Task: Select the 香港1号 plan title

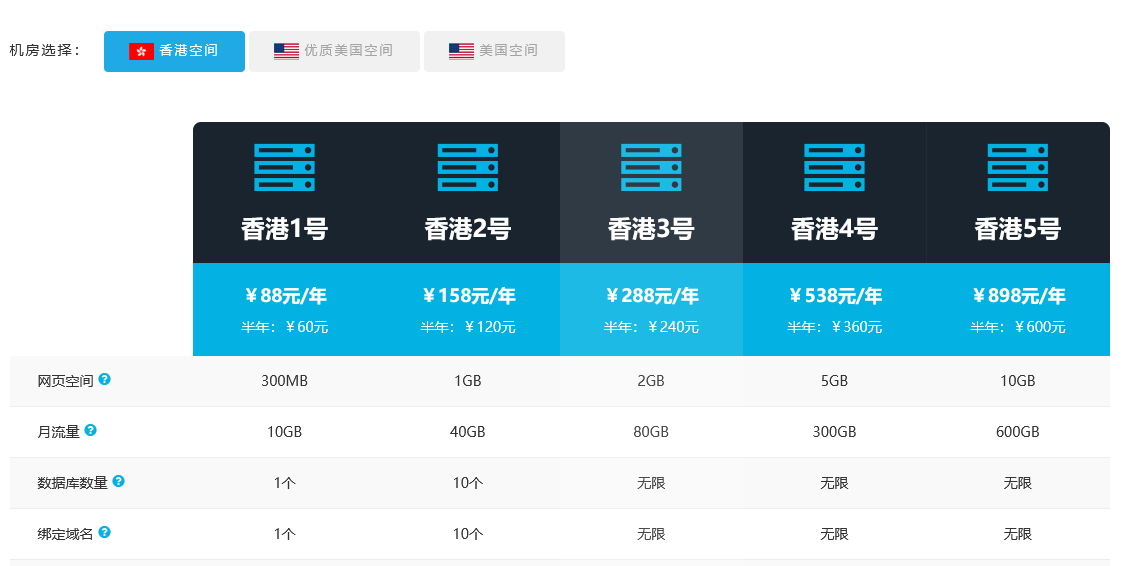Action: [285, 229]
